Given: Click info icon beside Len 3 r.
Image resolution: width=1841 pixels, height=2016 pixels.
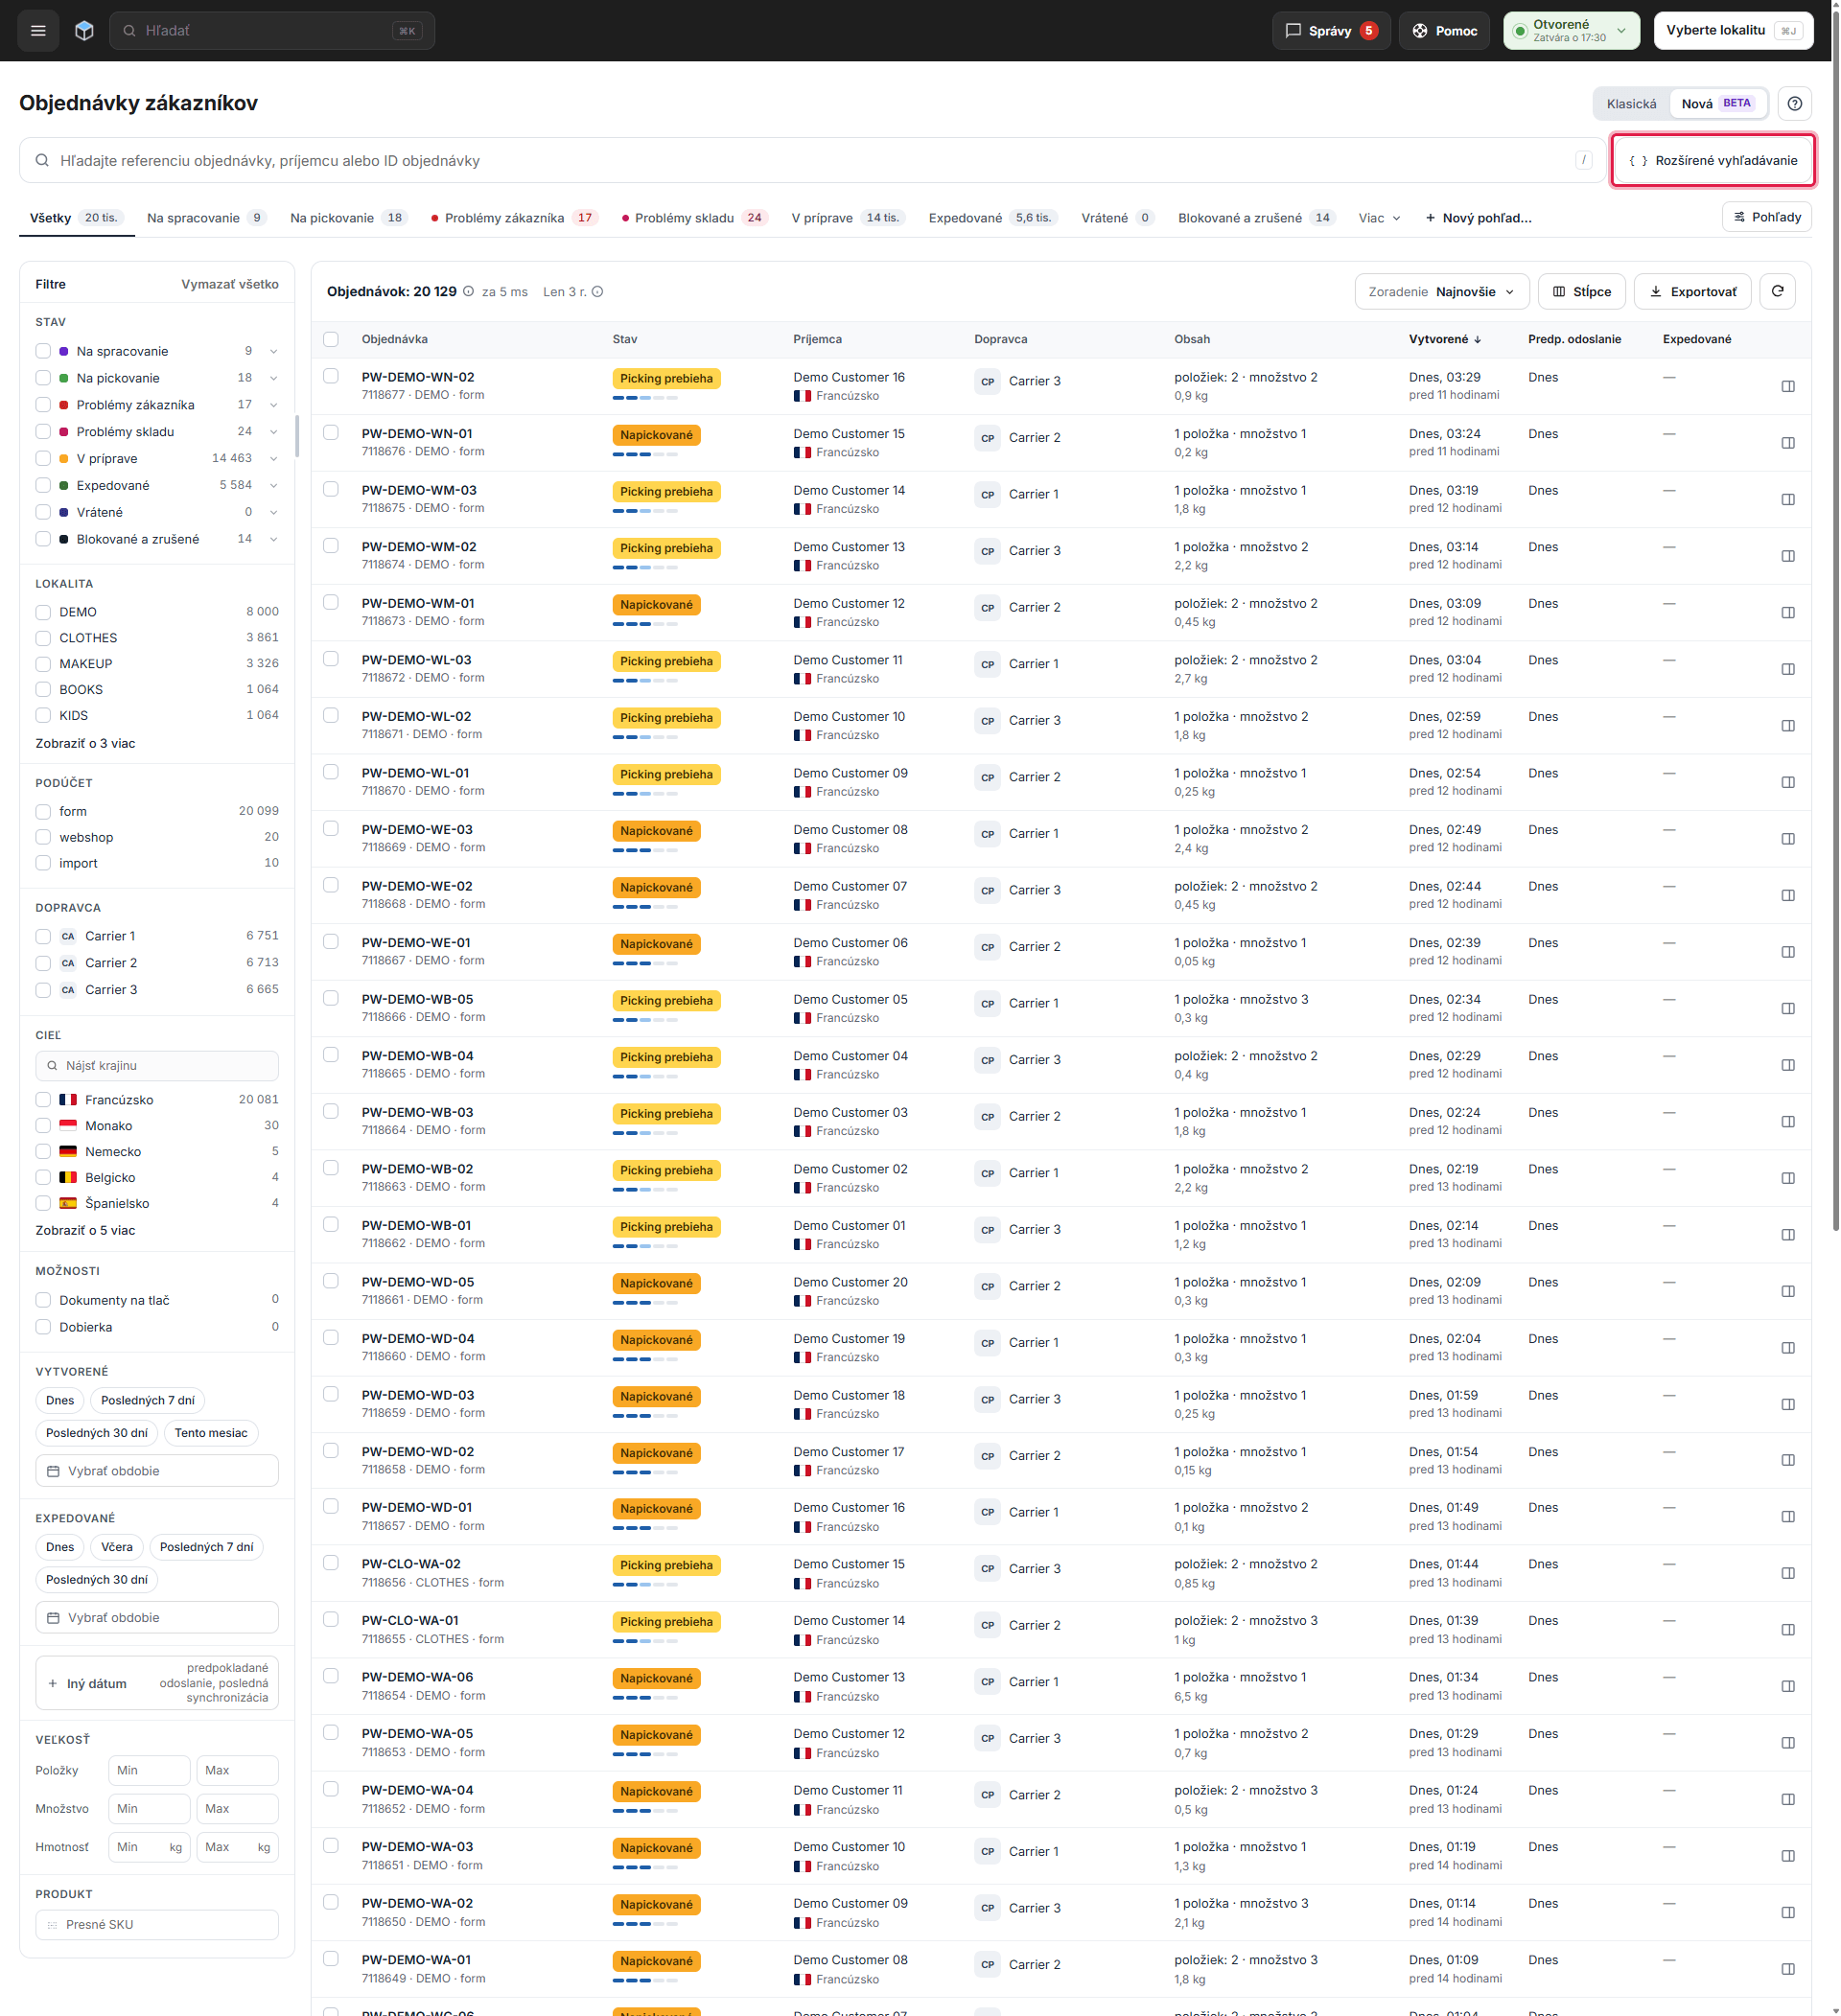Looking at the screenshot, I should click(x=598, y=292).
